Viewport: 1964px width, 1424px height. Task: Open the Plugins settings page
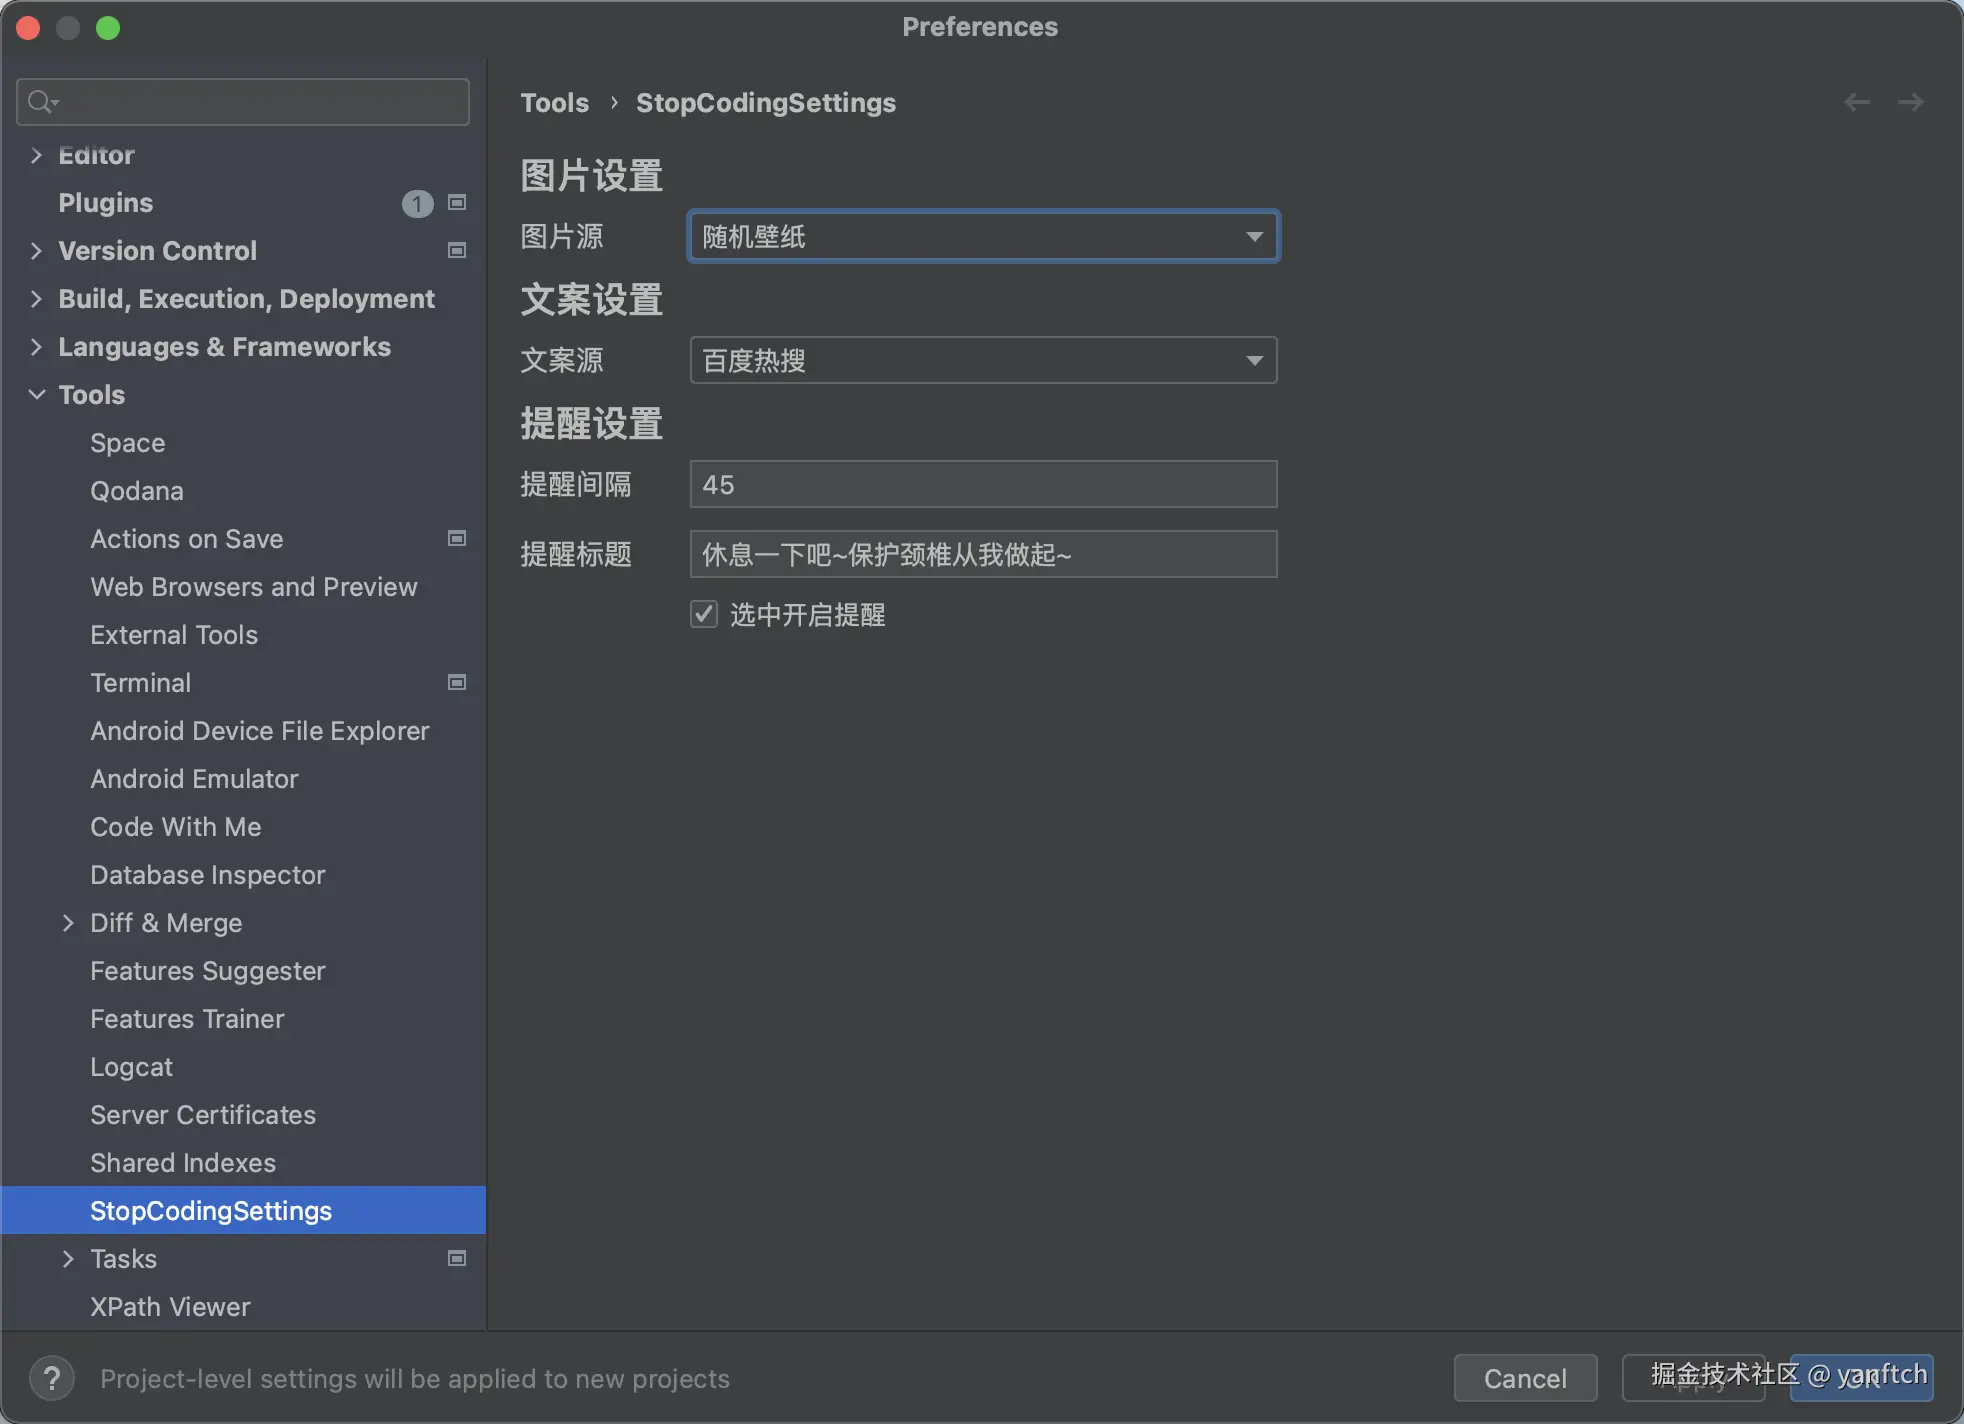[106, 203]
